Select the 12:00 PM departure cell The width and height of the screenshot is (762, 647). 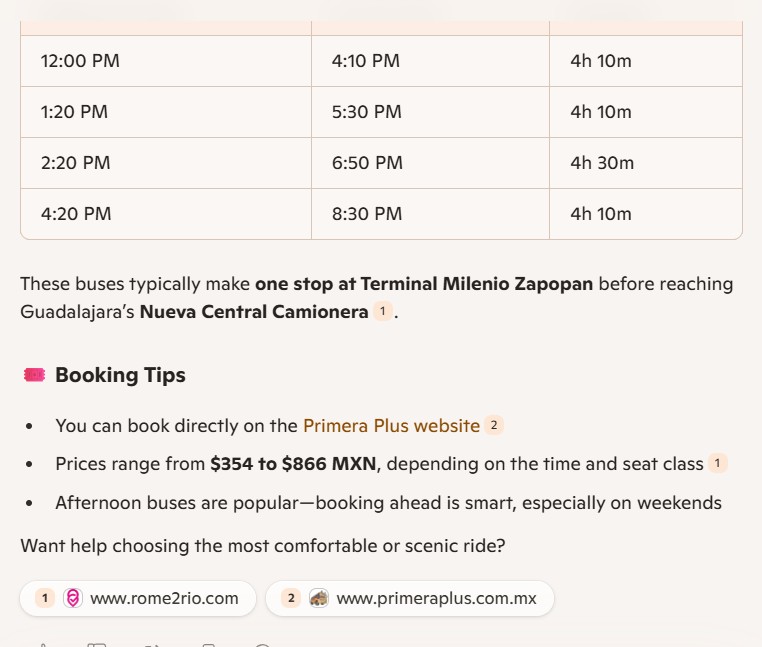point(80,61)
